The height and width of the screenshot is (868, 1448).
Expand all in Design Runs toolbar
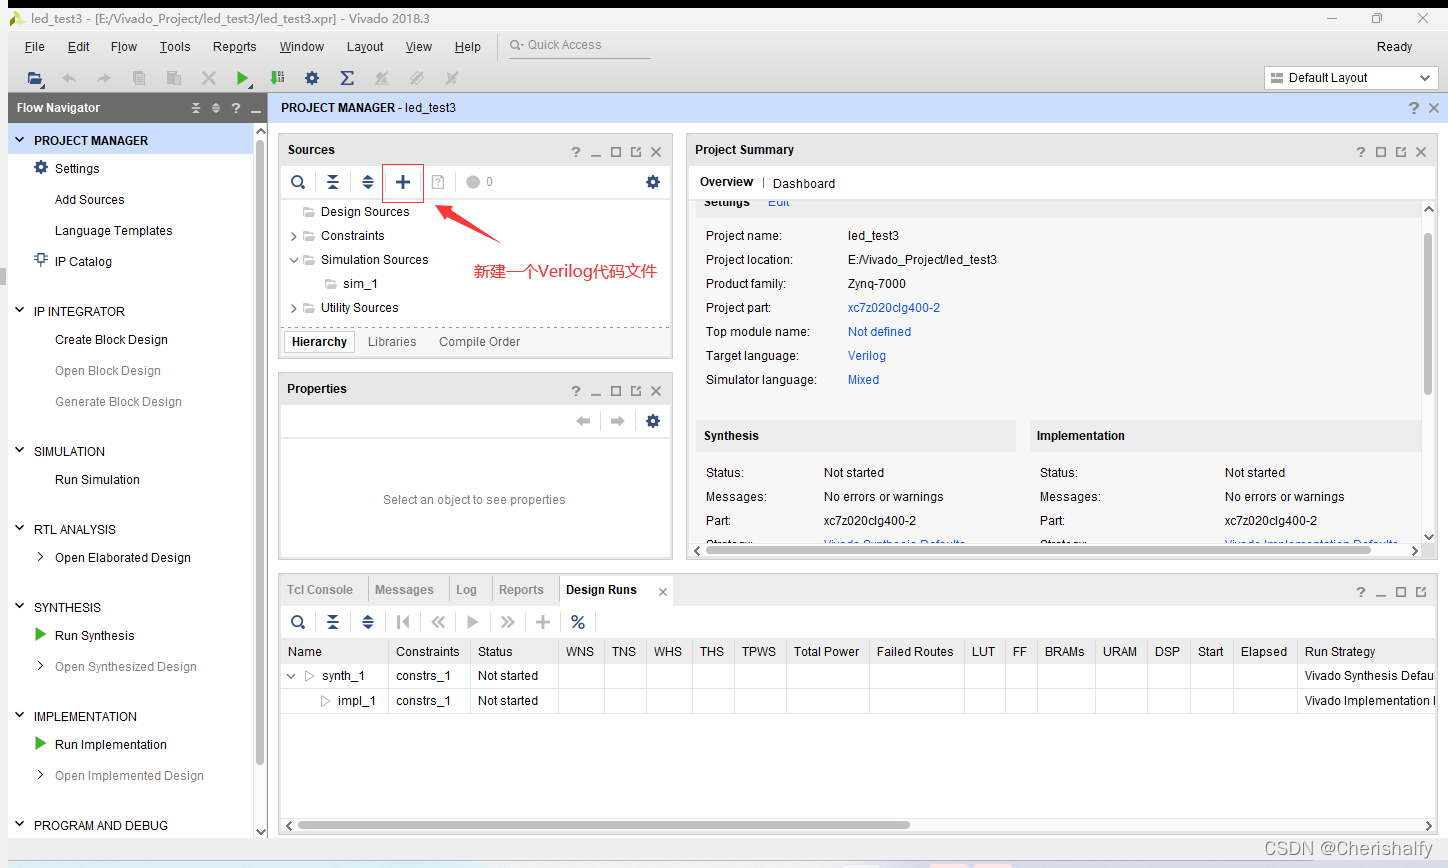368,622
